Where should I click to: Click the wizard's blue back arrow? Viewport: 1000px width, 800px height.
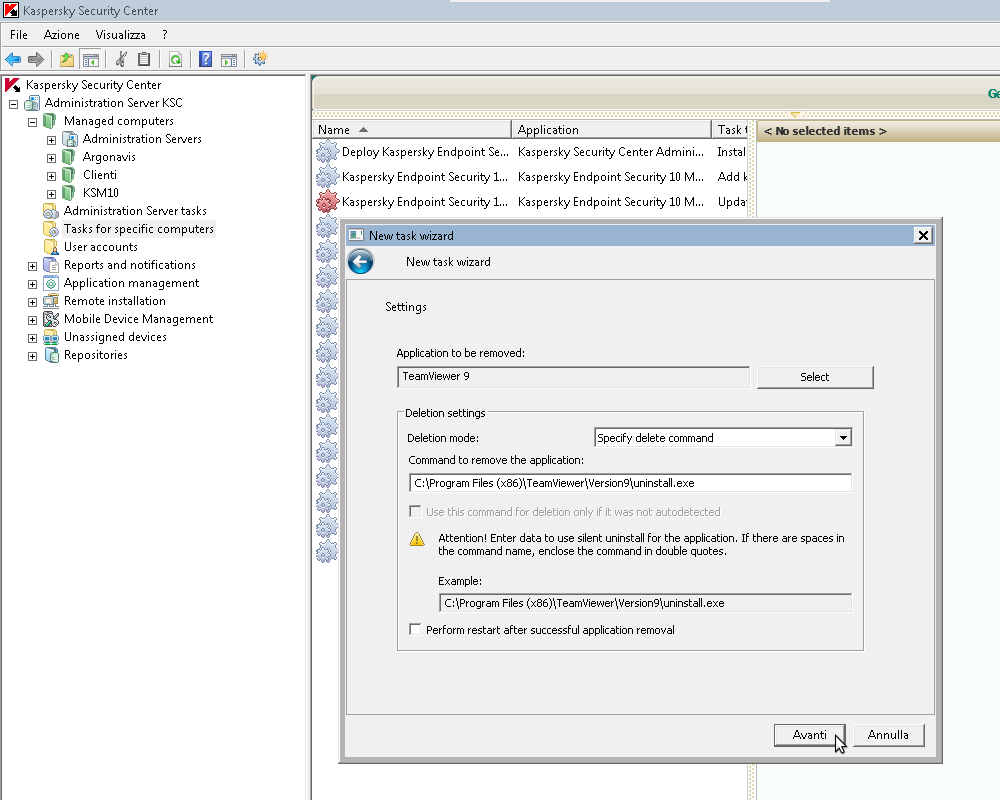tap(360, 262)
